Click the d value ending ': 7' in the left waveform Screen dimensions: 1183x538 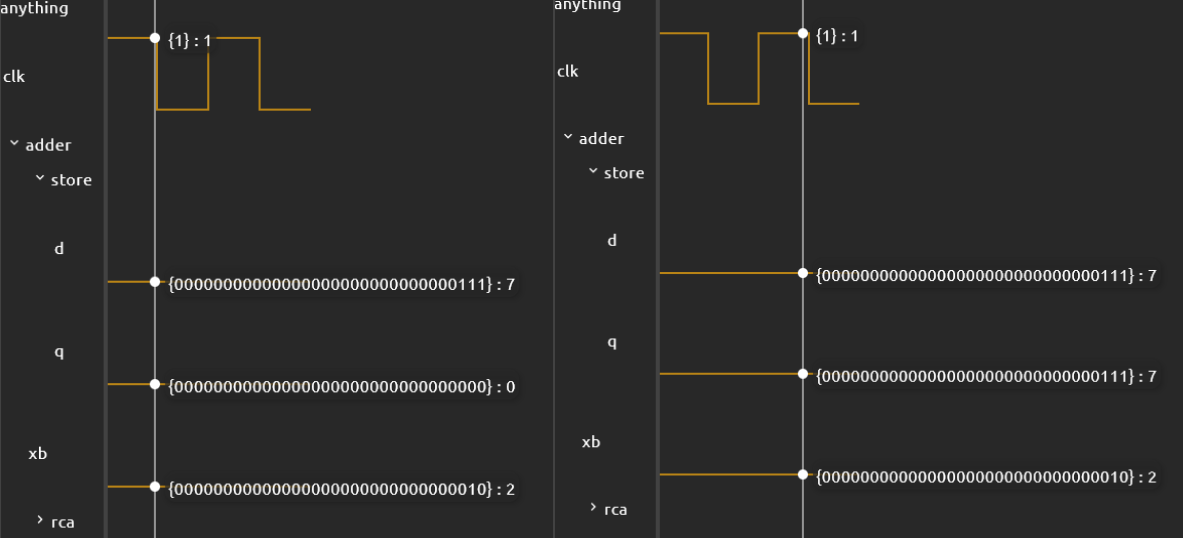click(342, 284)
